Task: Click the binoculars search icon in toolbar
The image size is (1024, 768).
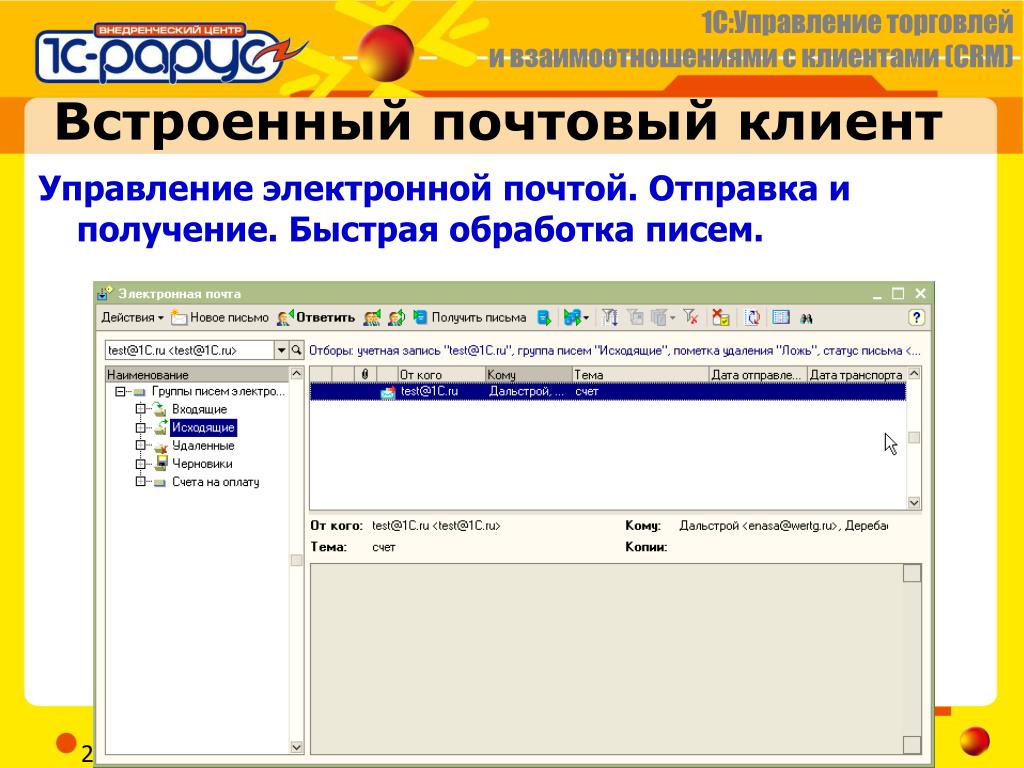Action: click(806, 318)
